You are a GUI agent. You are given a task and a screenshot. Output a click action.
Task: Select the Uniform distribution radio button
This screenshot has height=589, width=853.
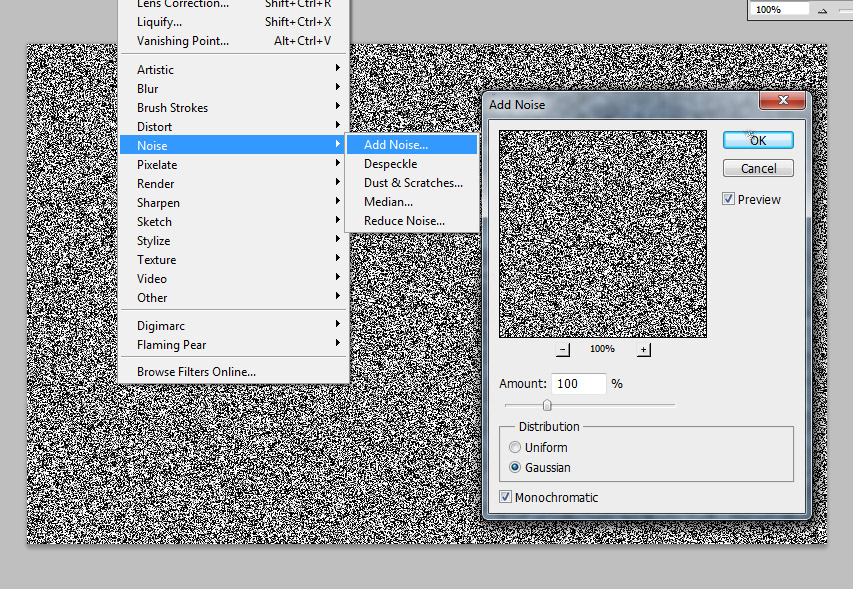(x=515, y=447)
